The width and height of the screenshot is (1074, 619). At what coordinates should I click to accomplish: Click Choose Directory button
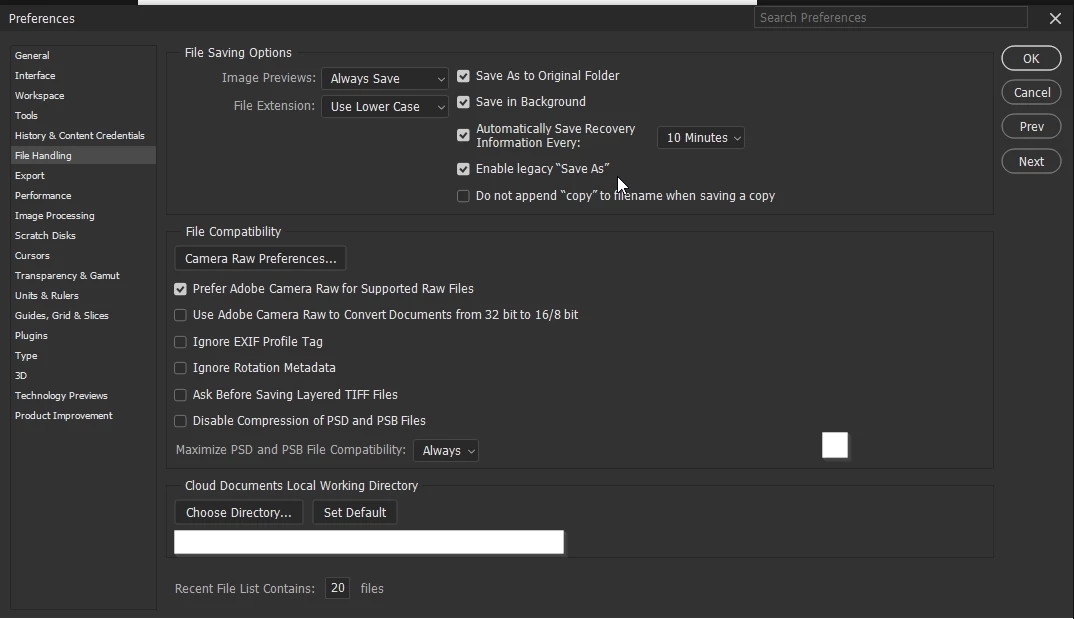238,513
